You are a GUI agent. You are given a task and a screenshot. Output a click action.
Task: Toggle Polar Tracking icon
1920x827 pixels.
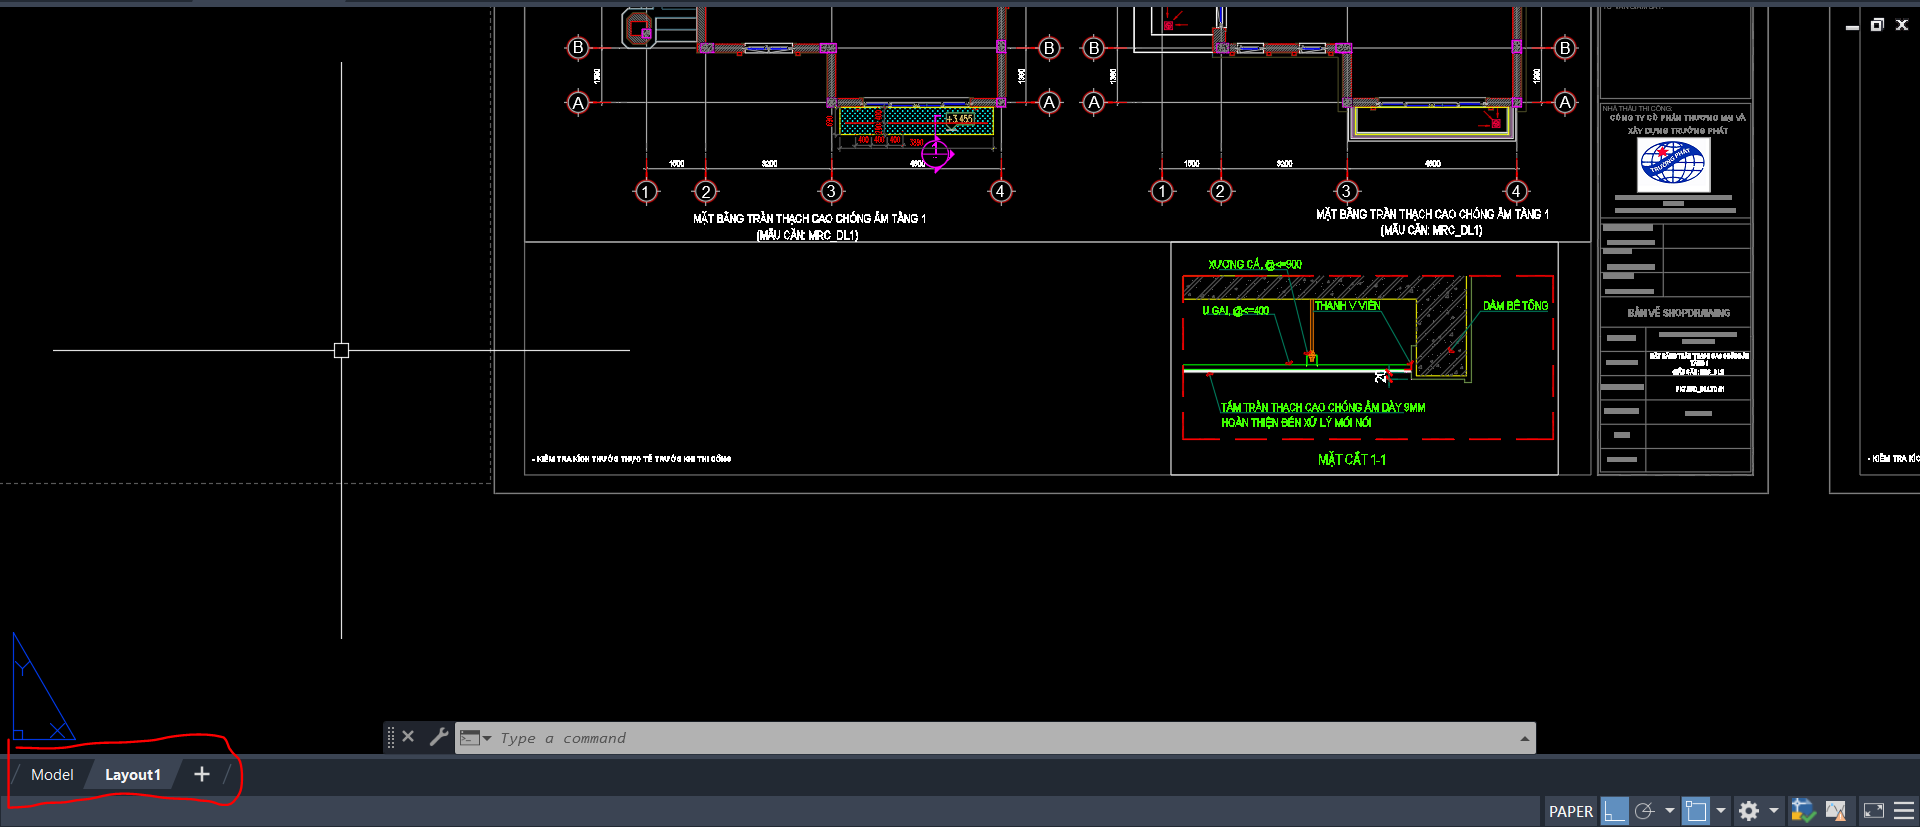pyautogui.click(x=1645, y=811)
